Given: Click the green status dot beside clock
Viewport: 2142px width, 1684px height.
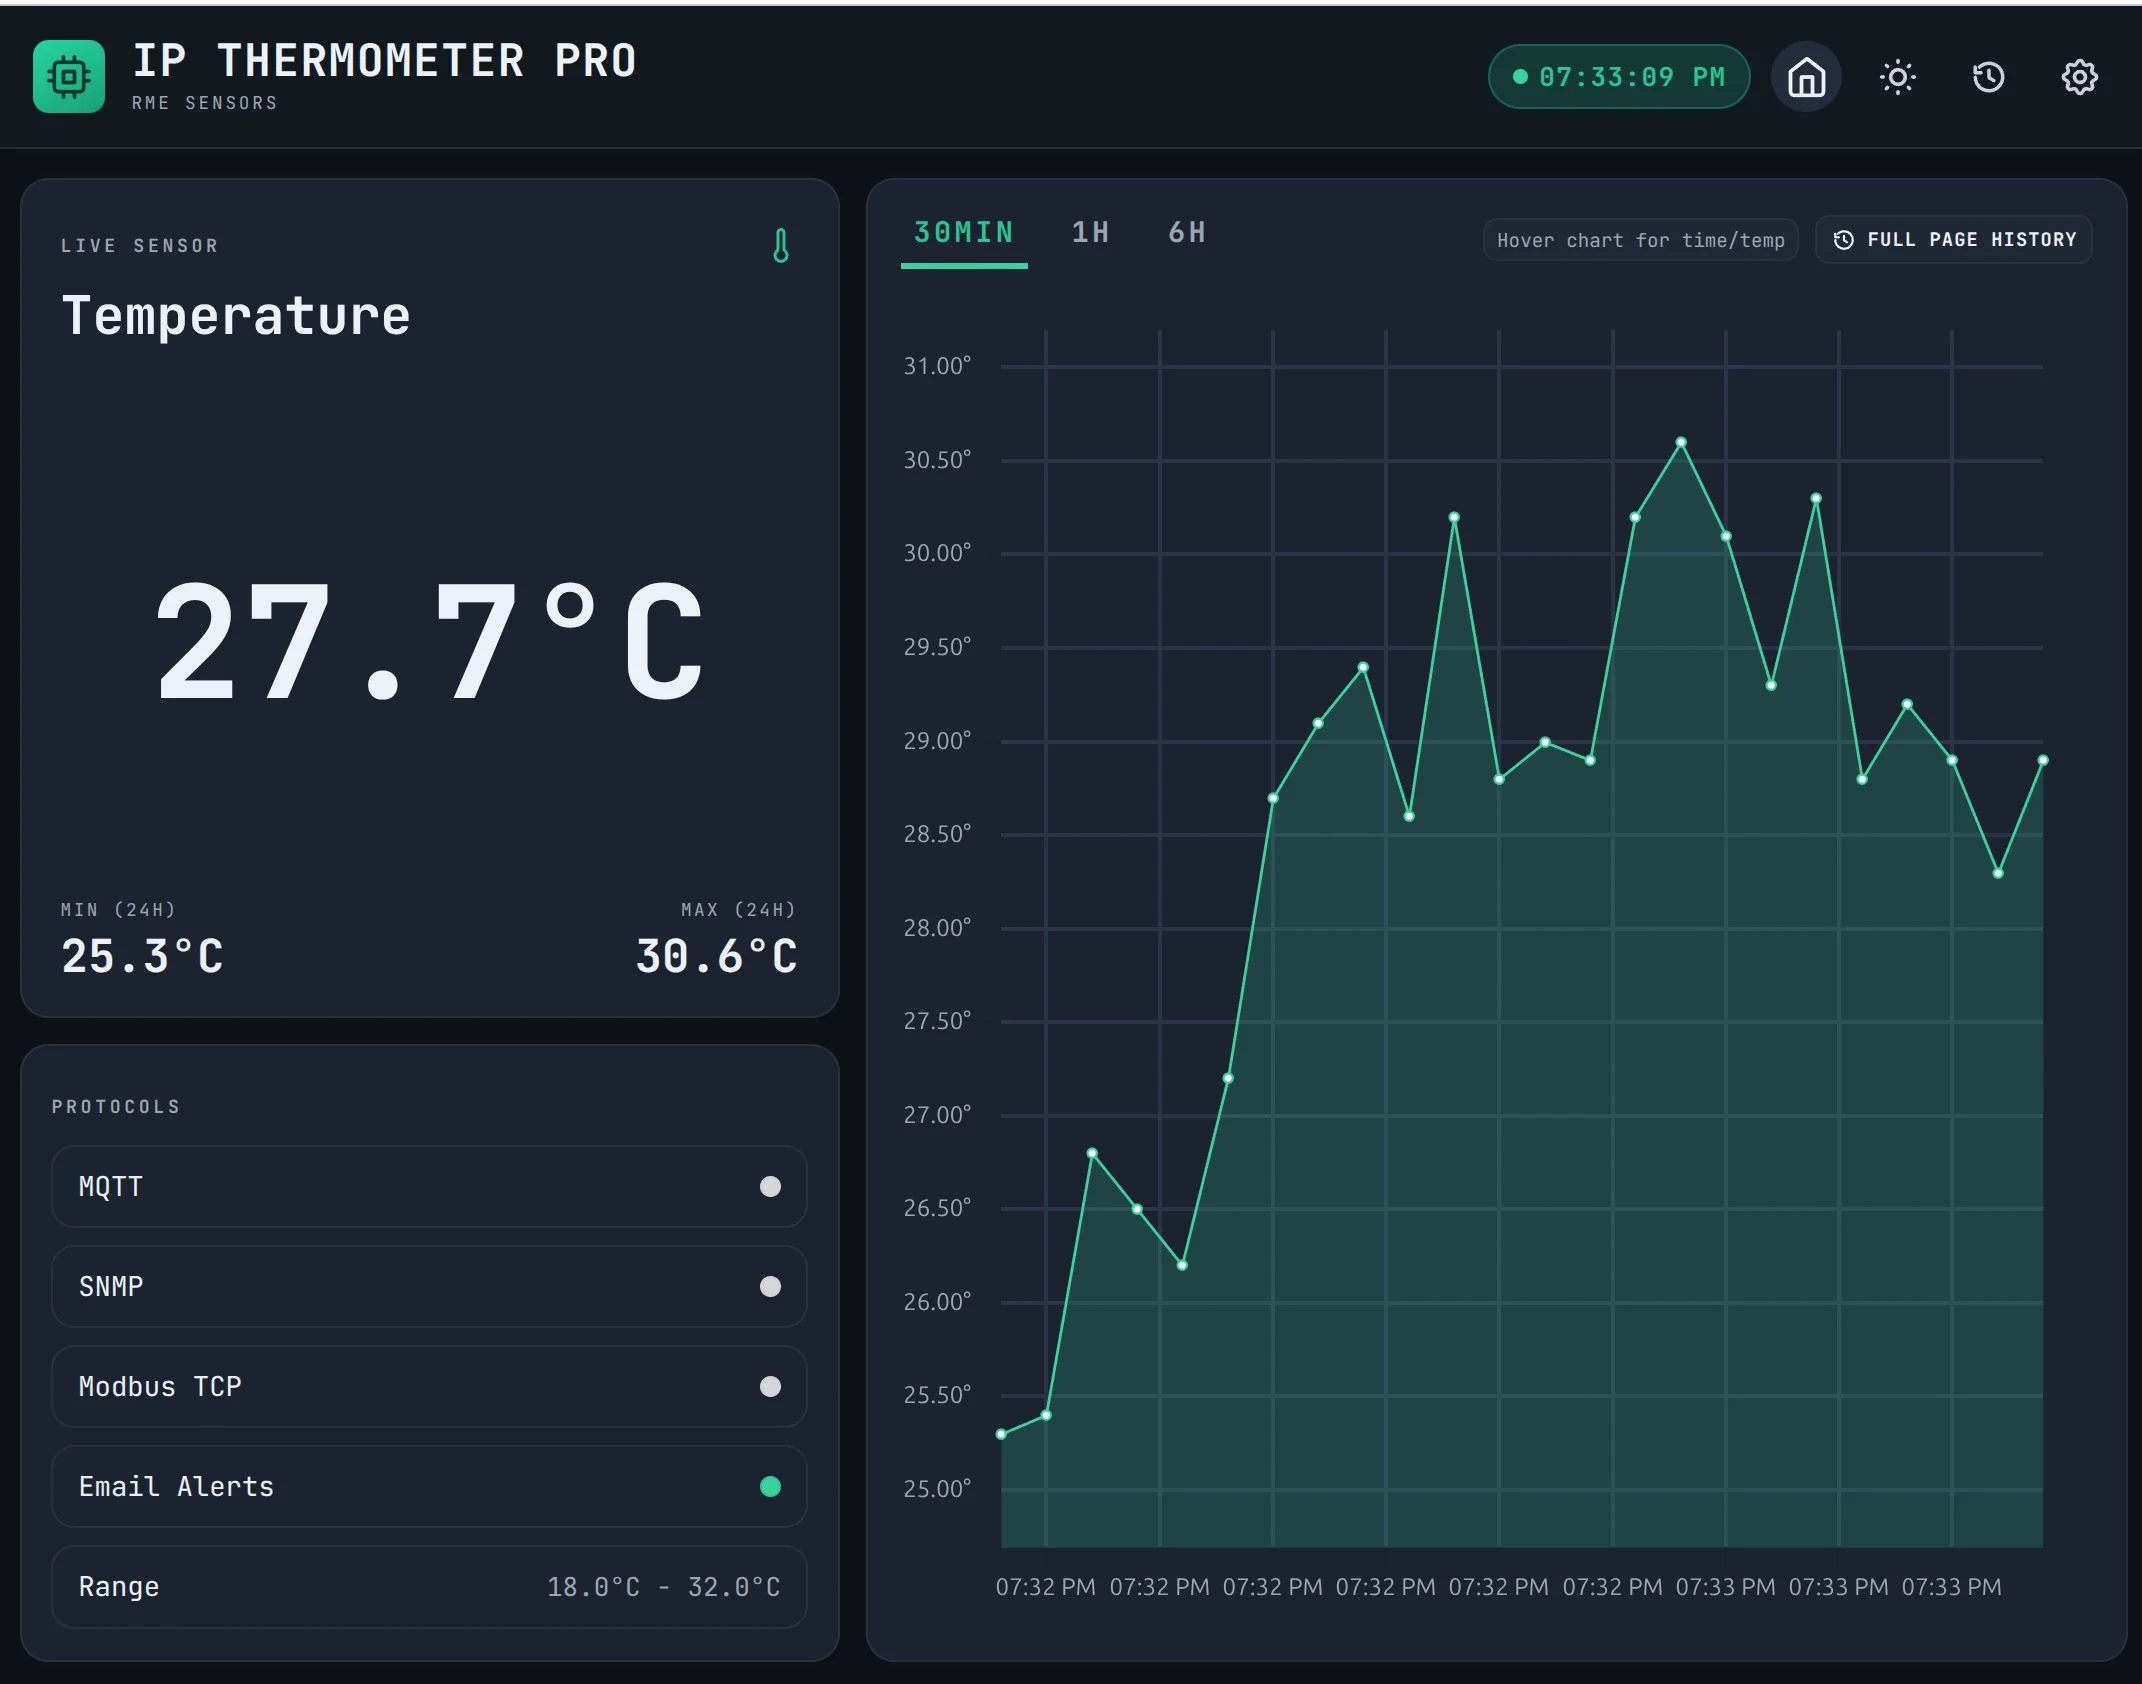Looking at the screenshot, I should pyautogui.click(x=1520, y=77).
